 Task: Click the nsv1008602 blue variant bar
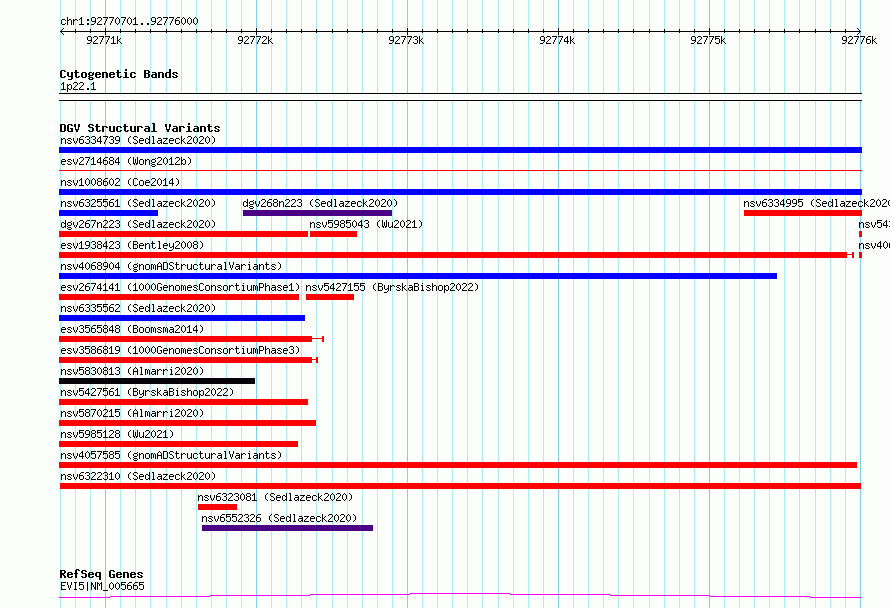pos(460,192)
